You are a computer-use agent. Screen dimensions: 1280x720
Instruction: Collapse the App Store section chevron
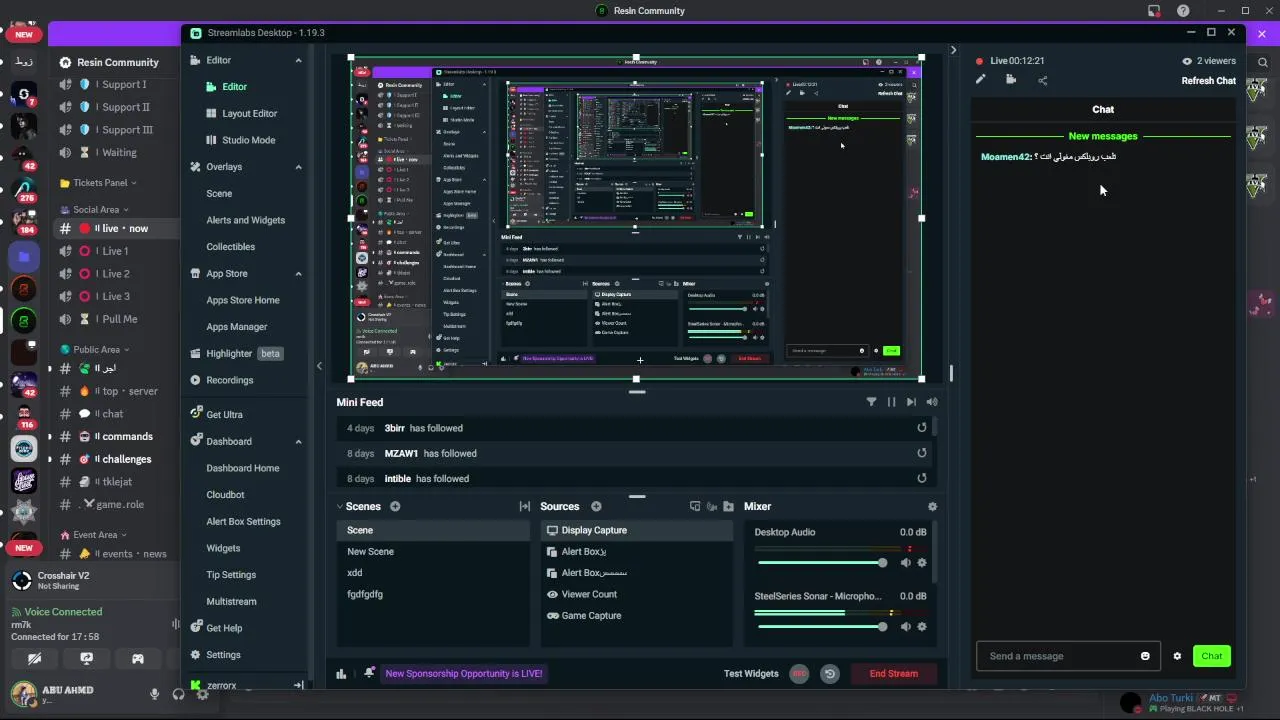(298, 274)
